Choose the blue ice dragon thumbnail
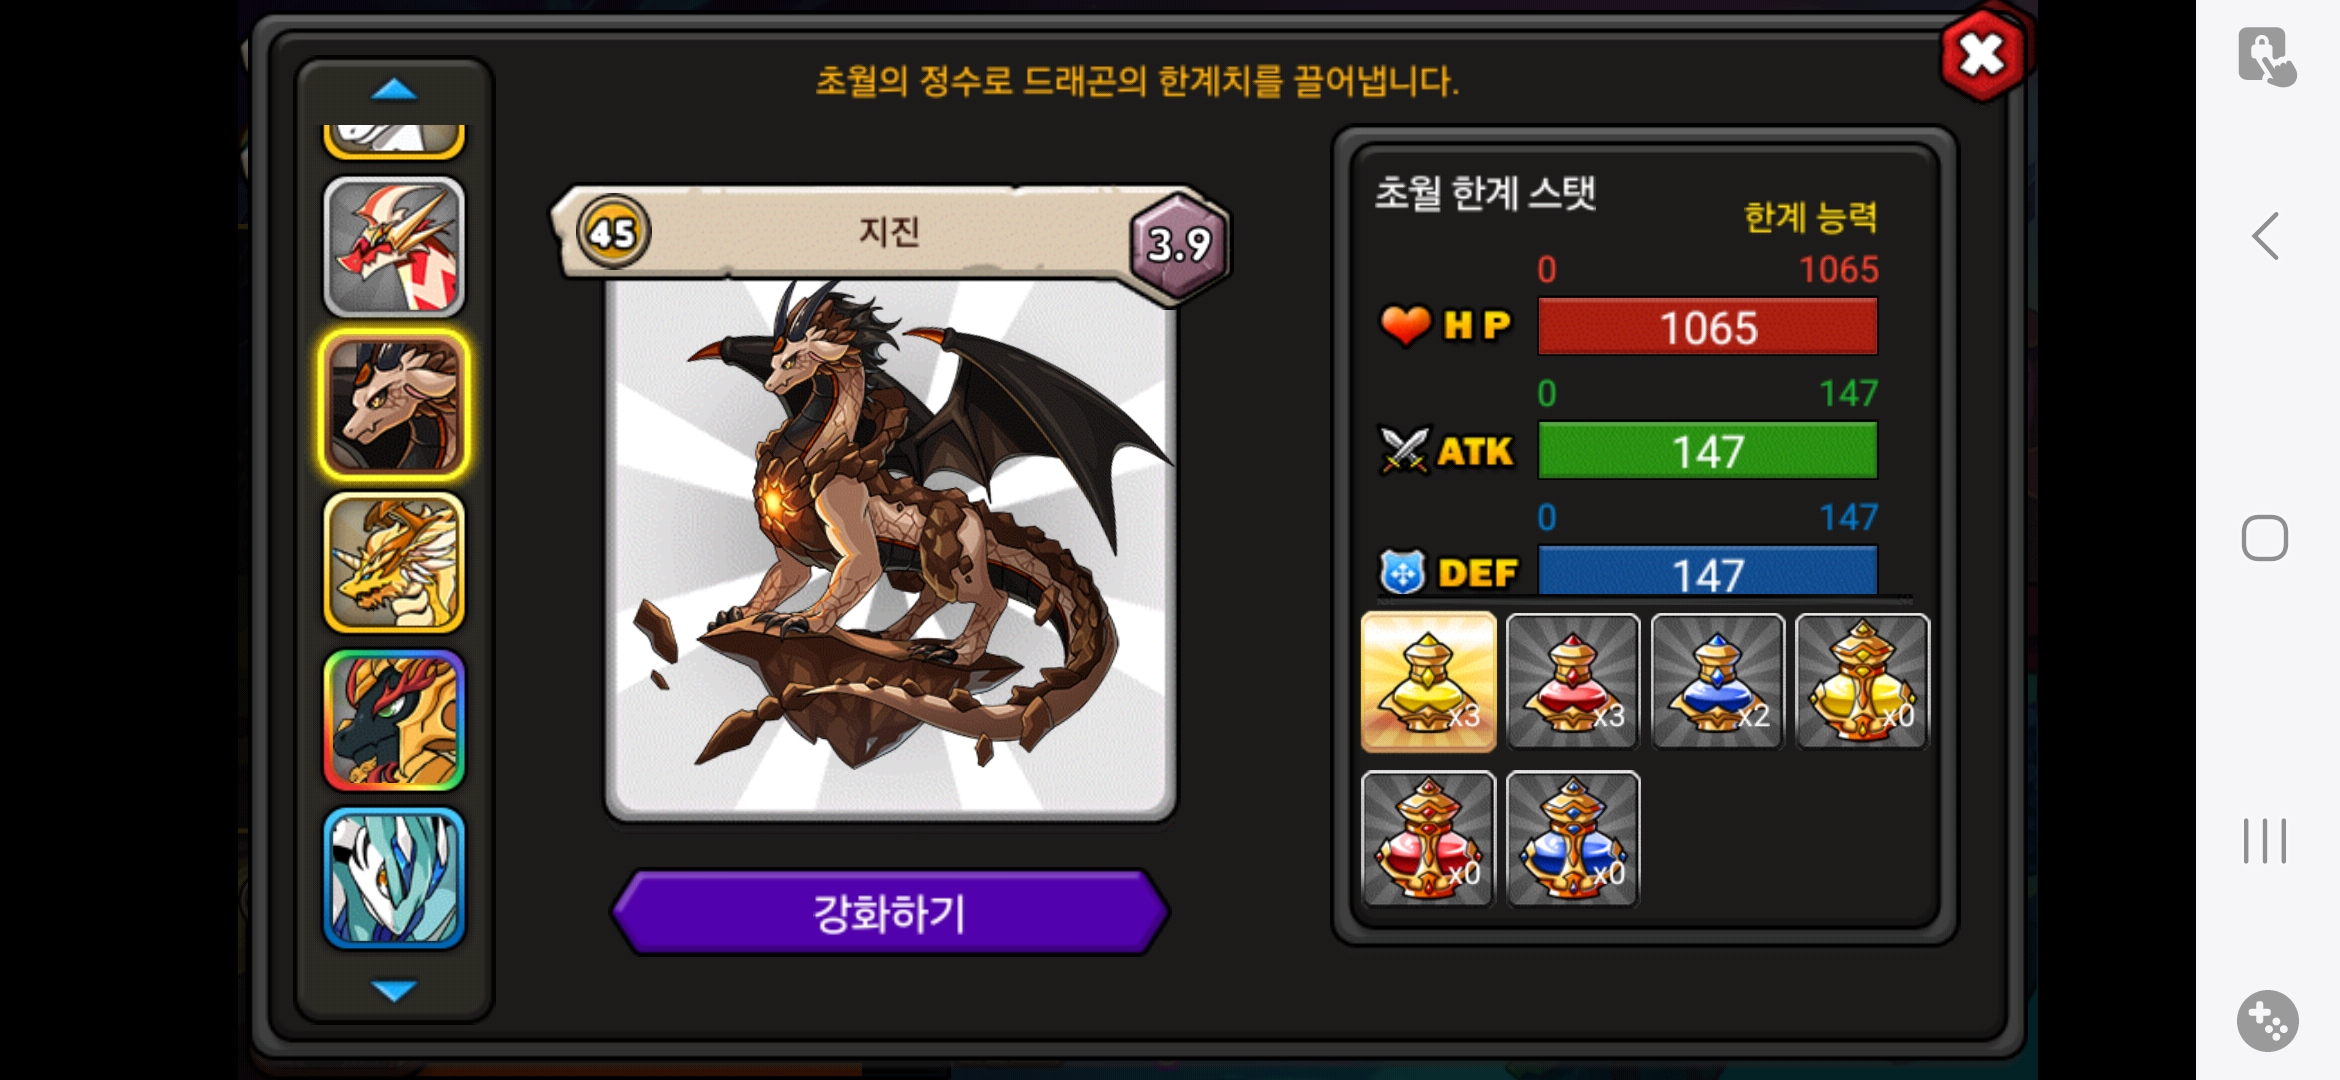The width and height of the screenshot is (2340, 1080). pos(394,878)
